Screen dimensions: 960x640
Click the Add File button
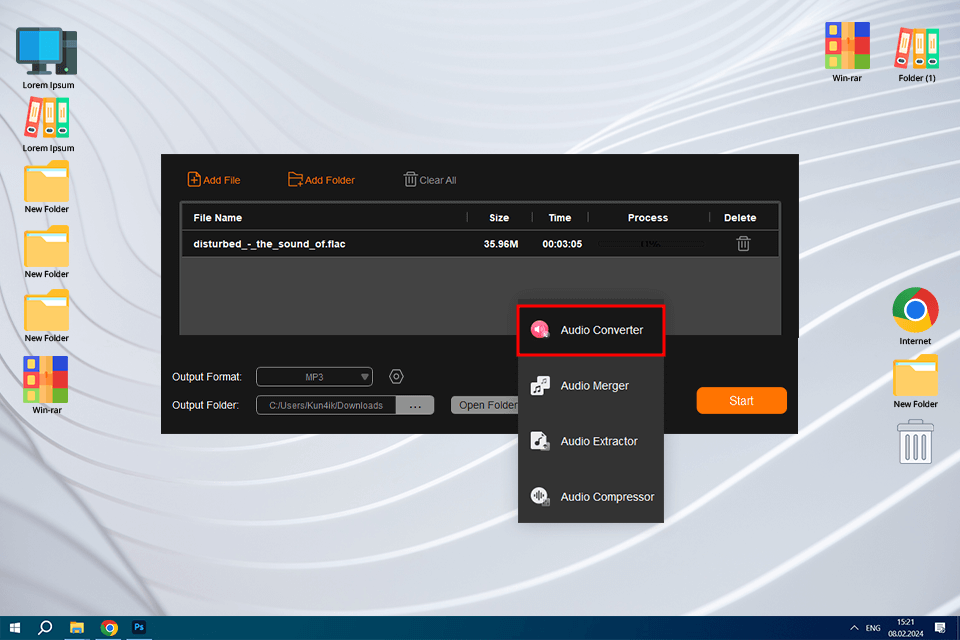click(214, 179)
